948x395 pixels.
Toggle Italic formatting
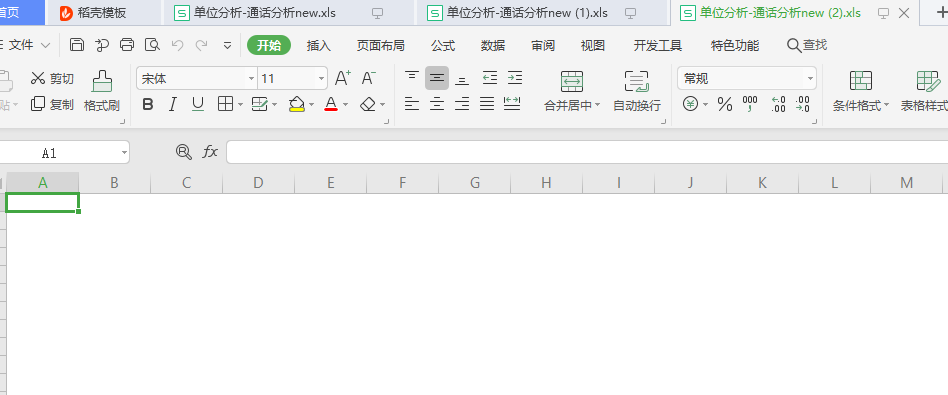(x=172, y=105)
